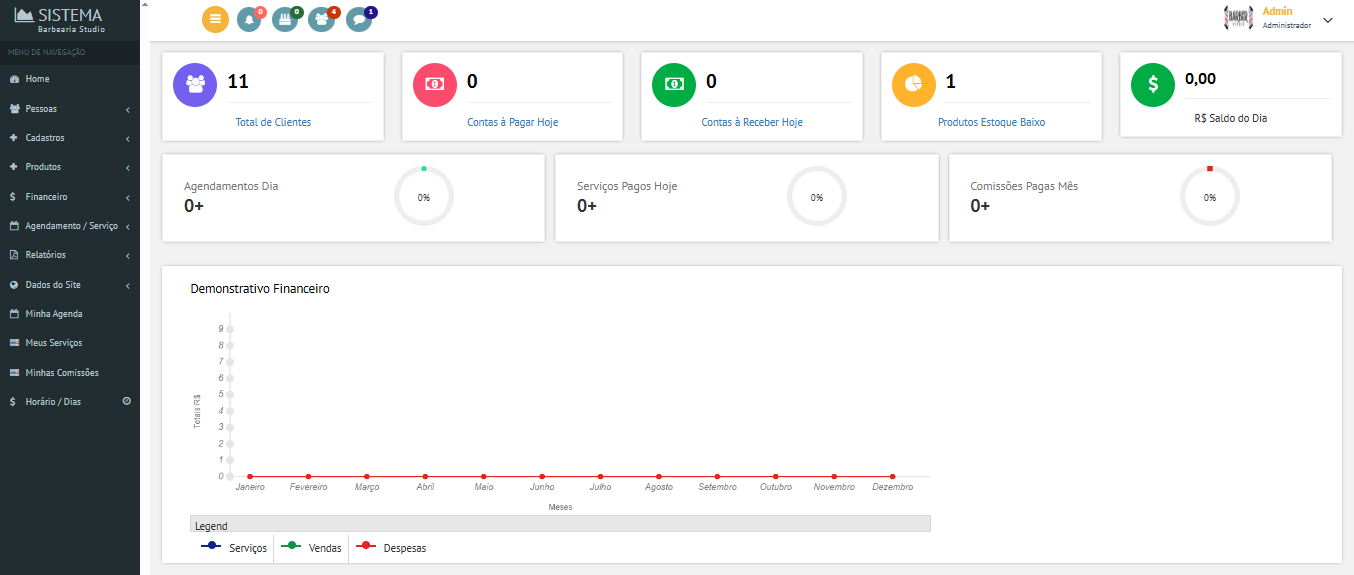Click the orange pie chart stock icon

click(x=913, y=84)
